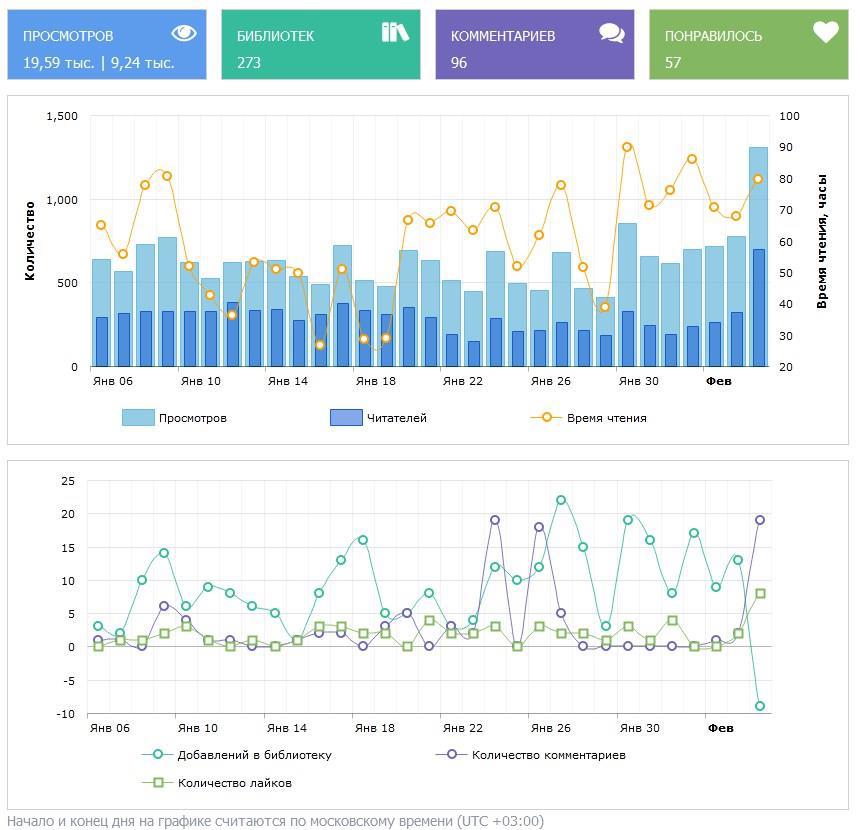Click the dark blue Читателей legend swatch
Screen dimensions: 860x830
[x=346, y=418]
